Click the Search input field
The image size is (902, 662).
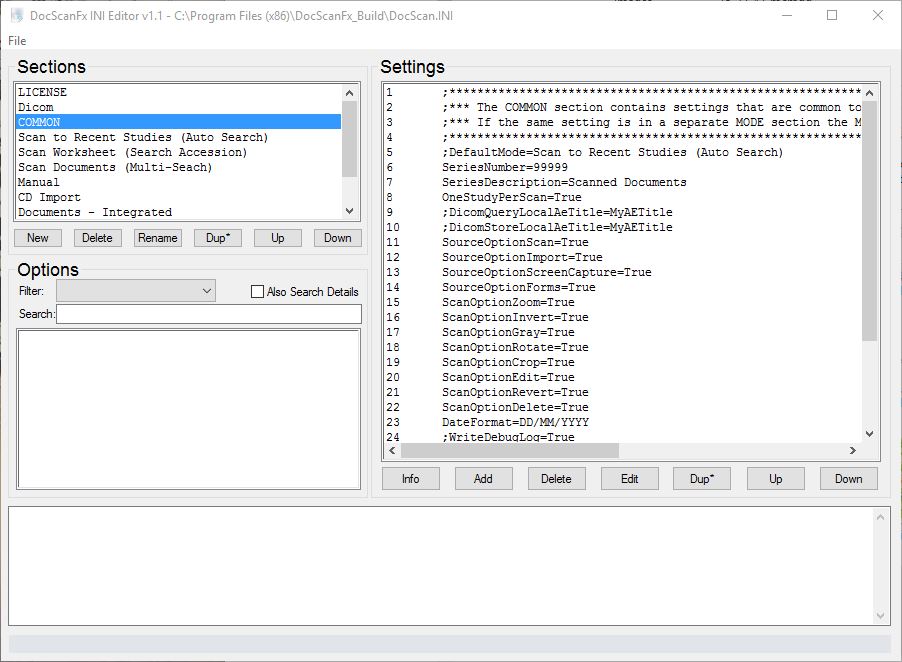pos(209,314)
